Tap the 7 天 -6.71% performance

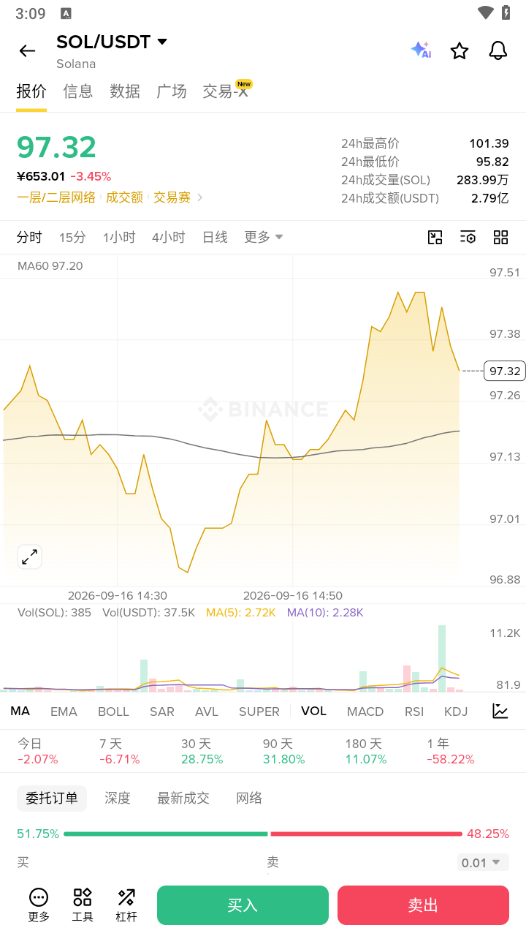tap(119, 752)
